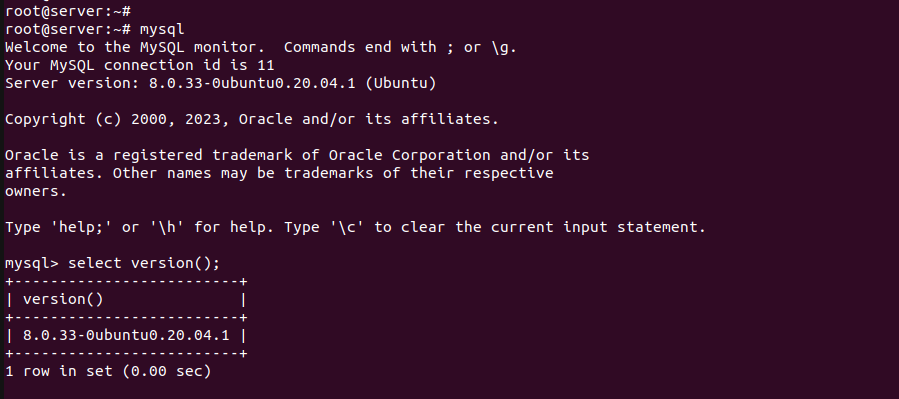This screenshot has height=399, width=899.
Task: Click the bottom border of the result table
Action: [126, 353]
